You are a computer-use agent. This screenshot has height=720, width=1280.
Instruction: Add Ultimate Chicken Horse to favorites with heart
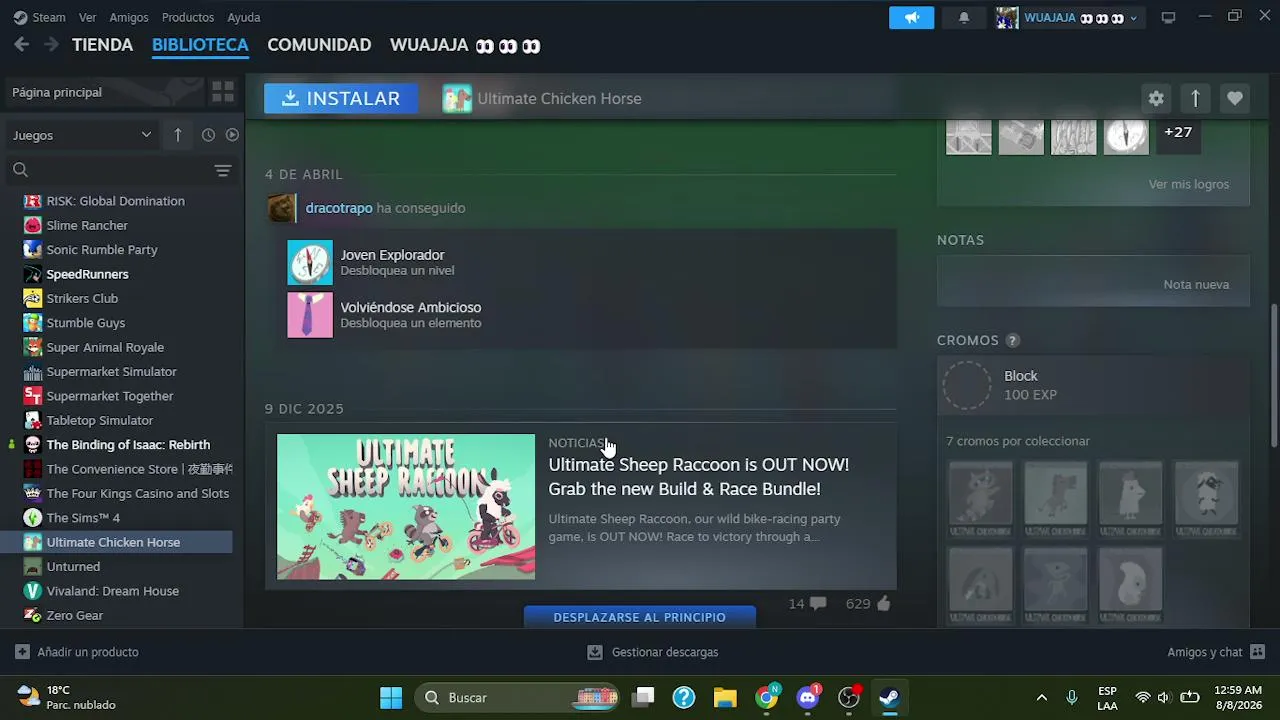point(1235,98)
